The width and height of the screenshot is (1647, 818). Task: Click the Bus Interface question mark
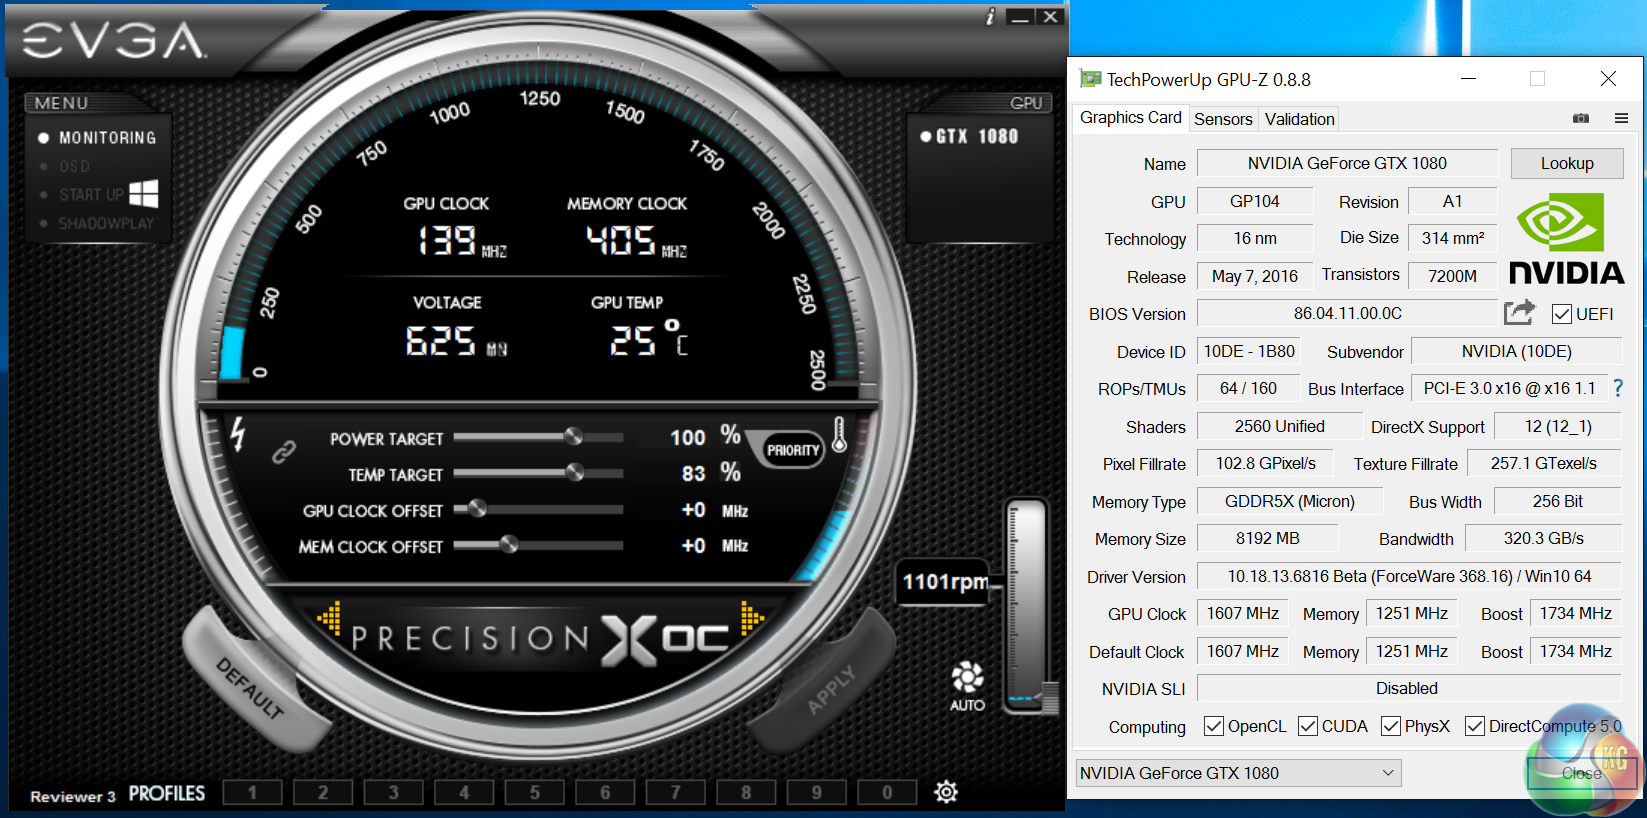1618,388
